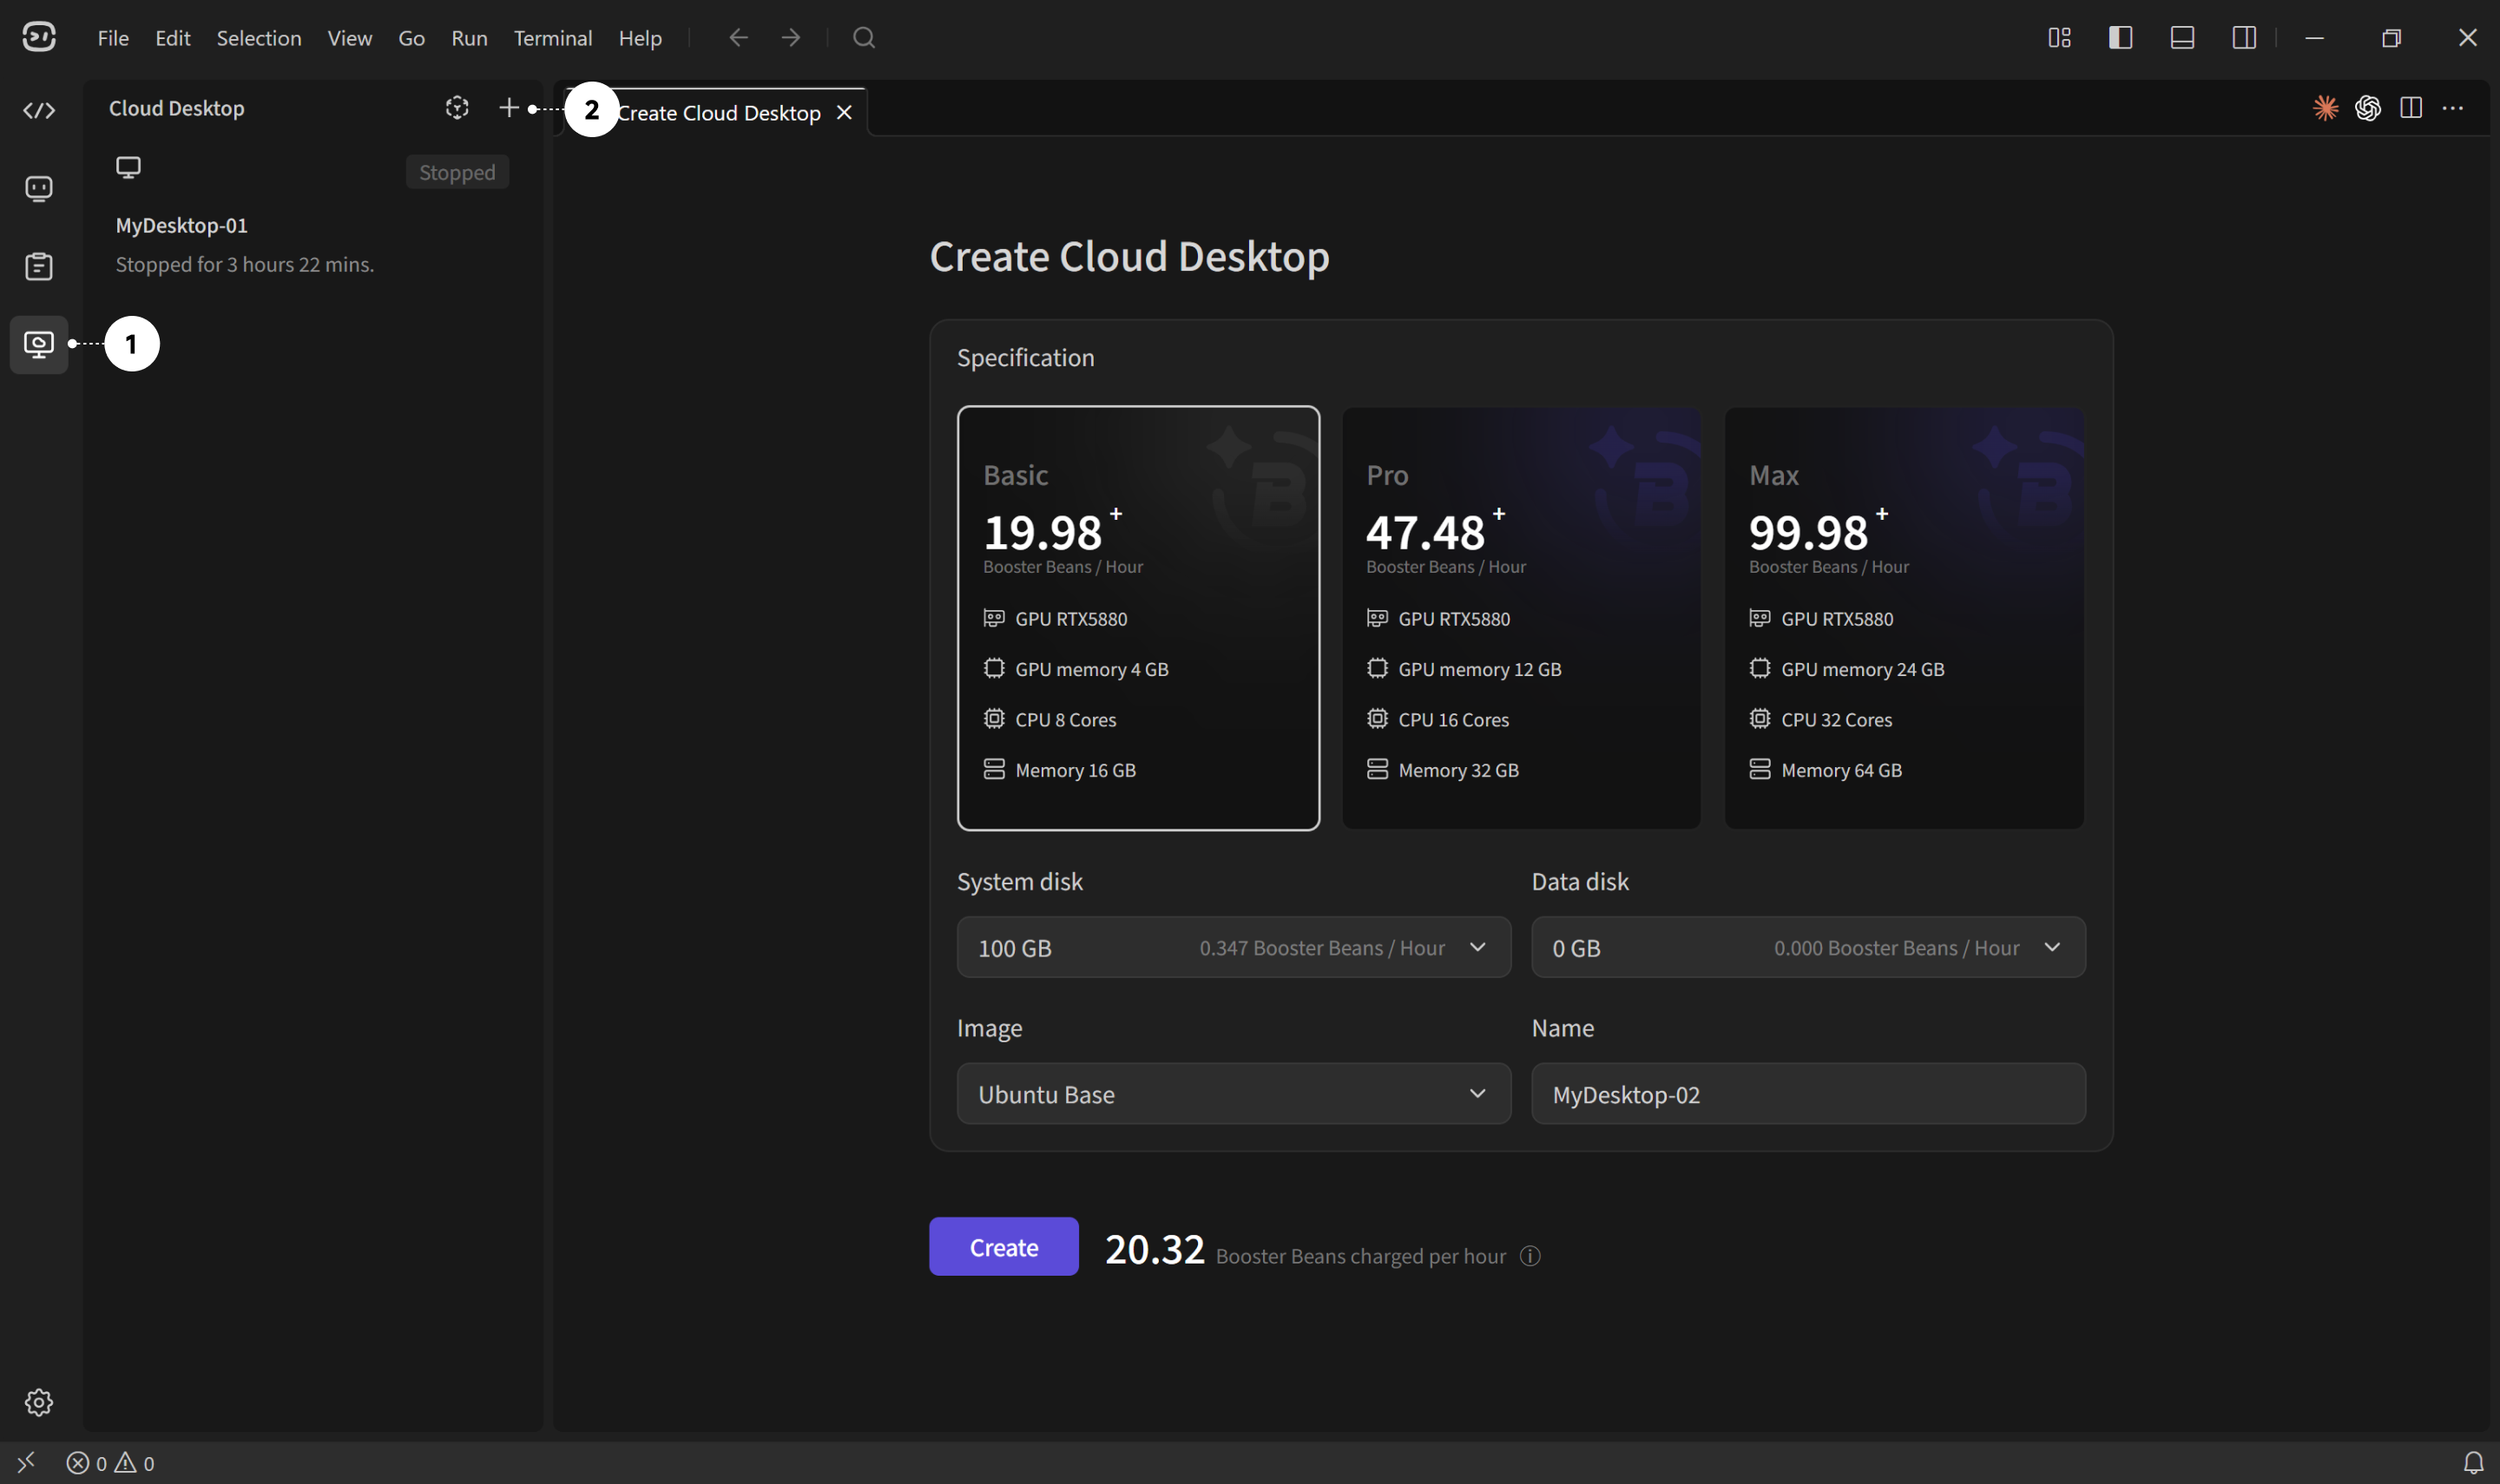2500x1484 pixels.
Task: Open the Help menu
Action: [x=640, y=38]
